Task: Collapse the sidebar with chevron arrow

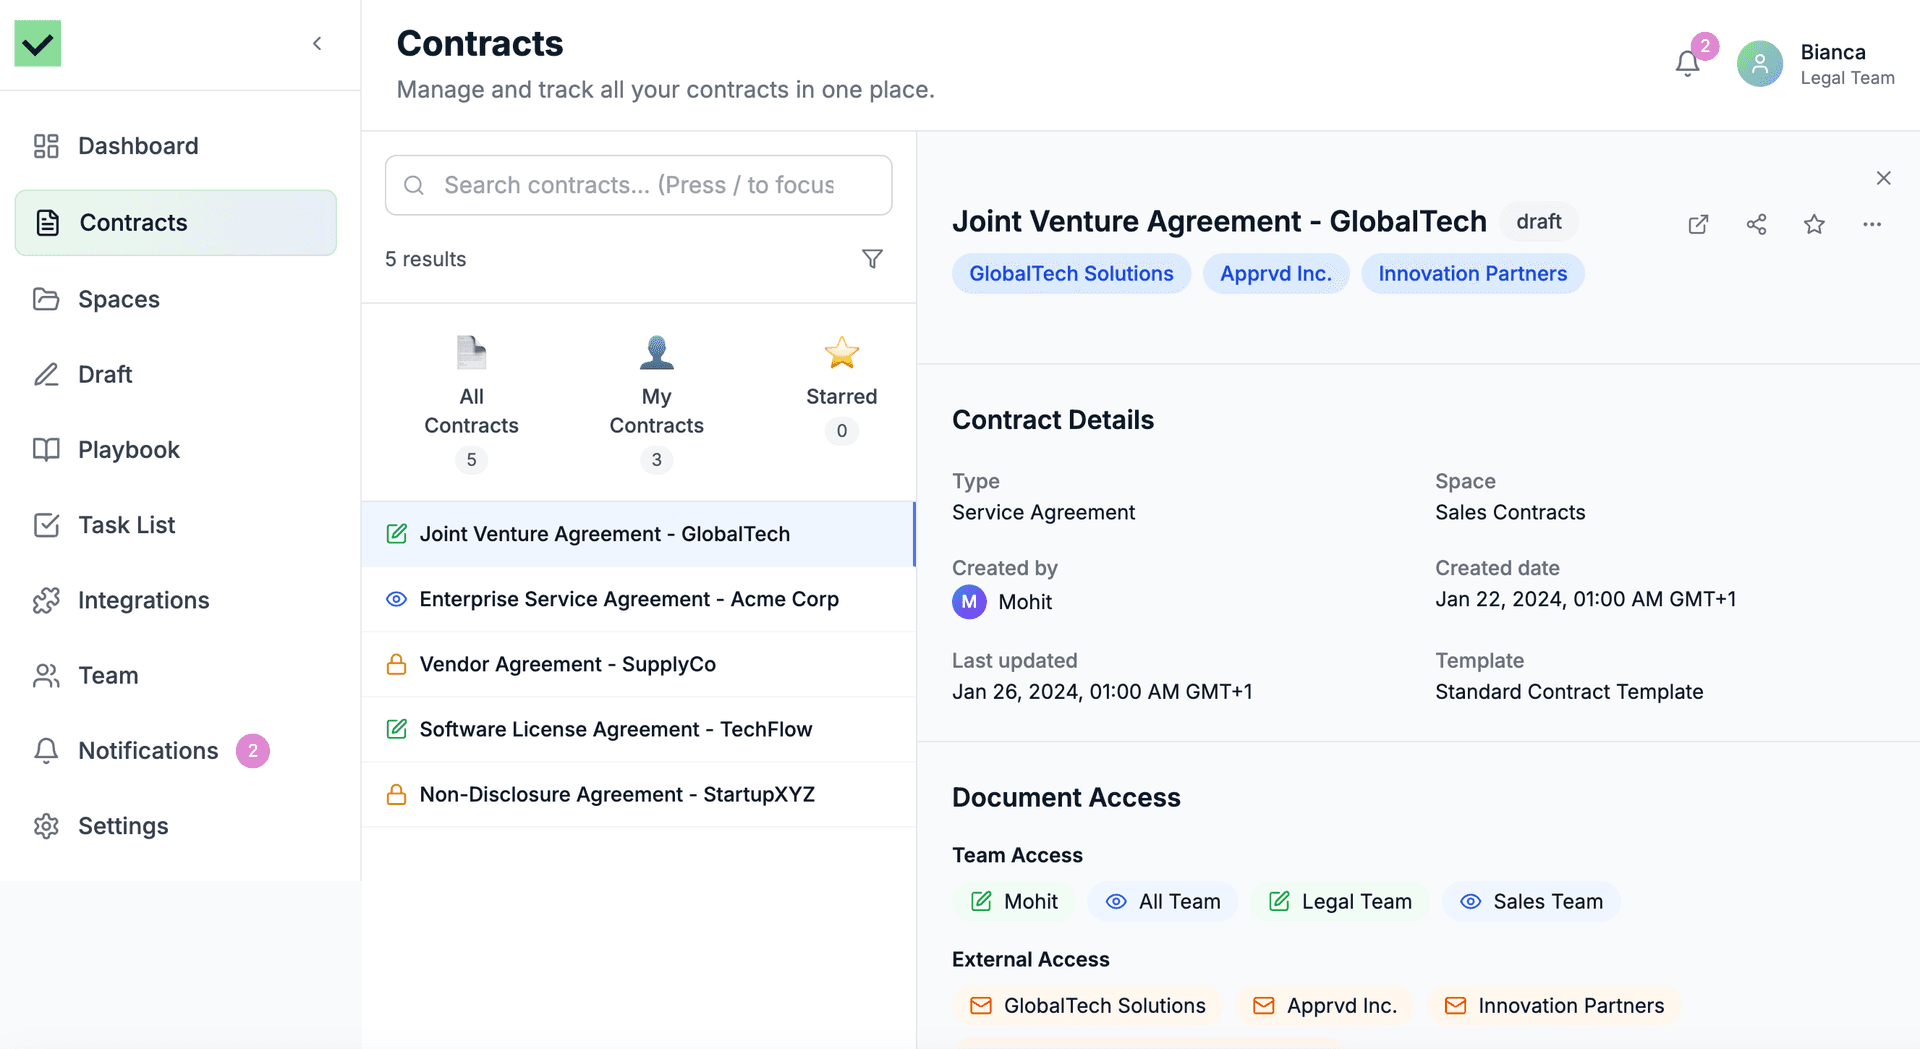Action: point(317,43)
